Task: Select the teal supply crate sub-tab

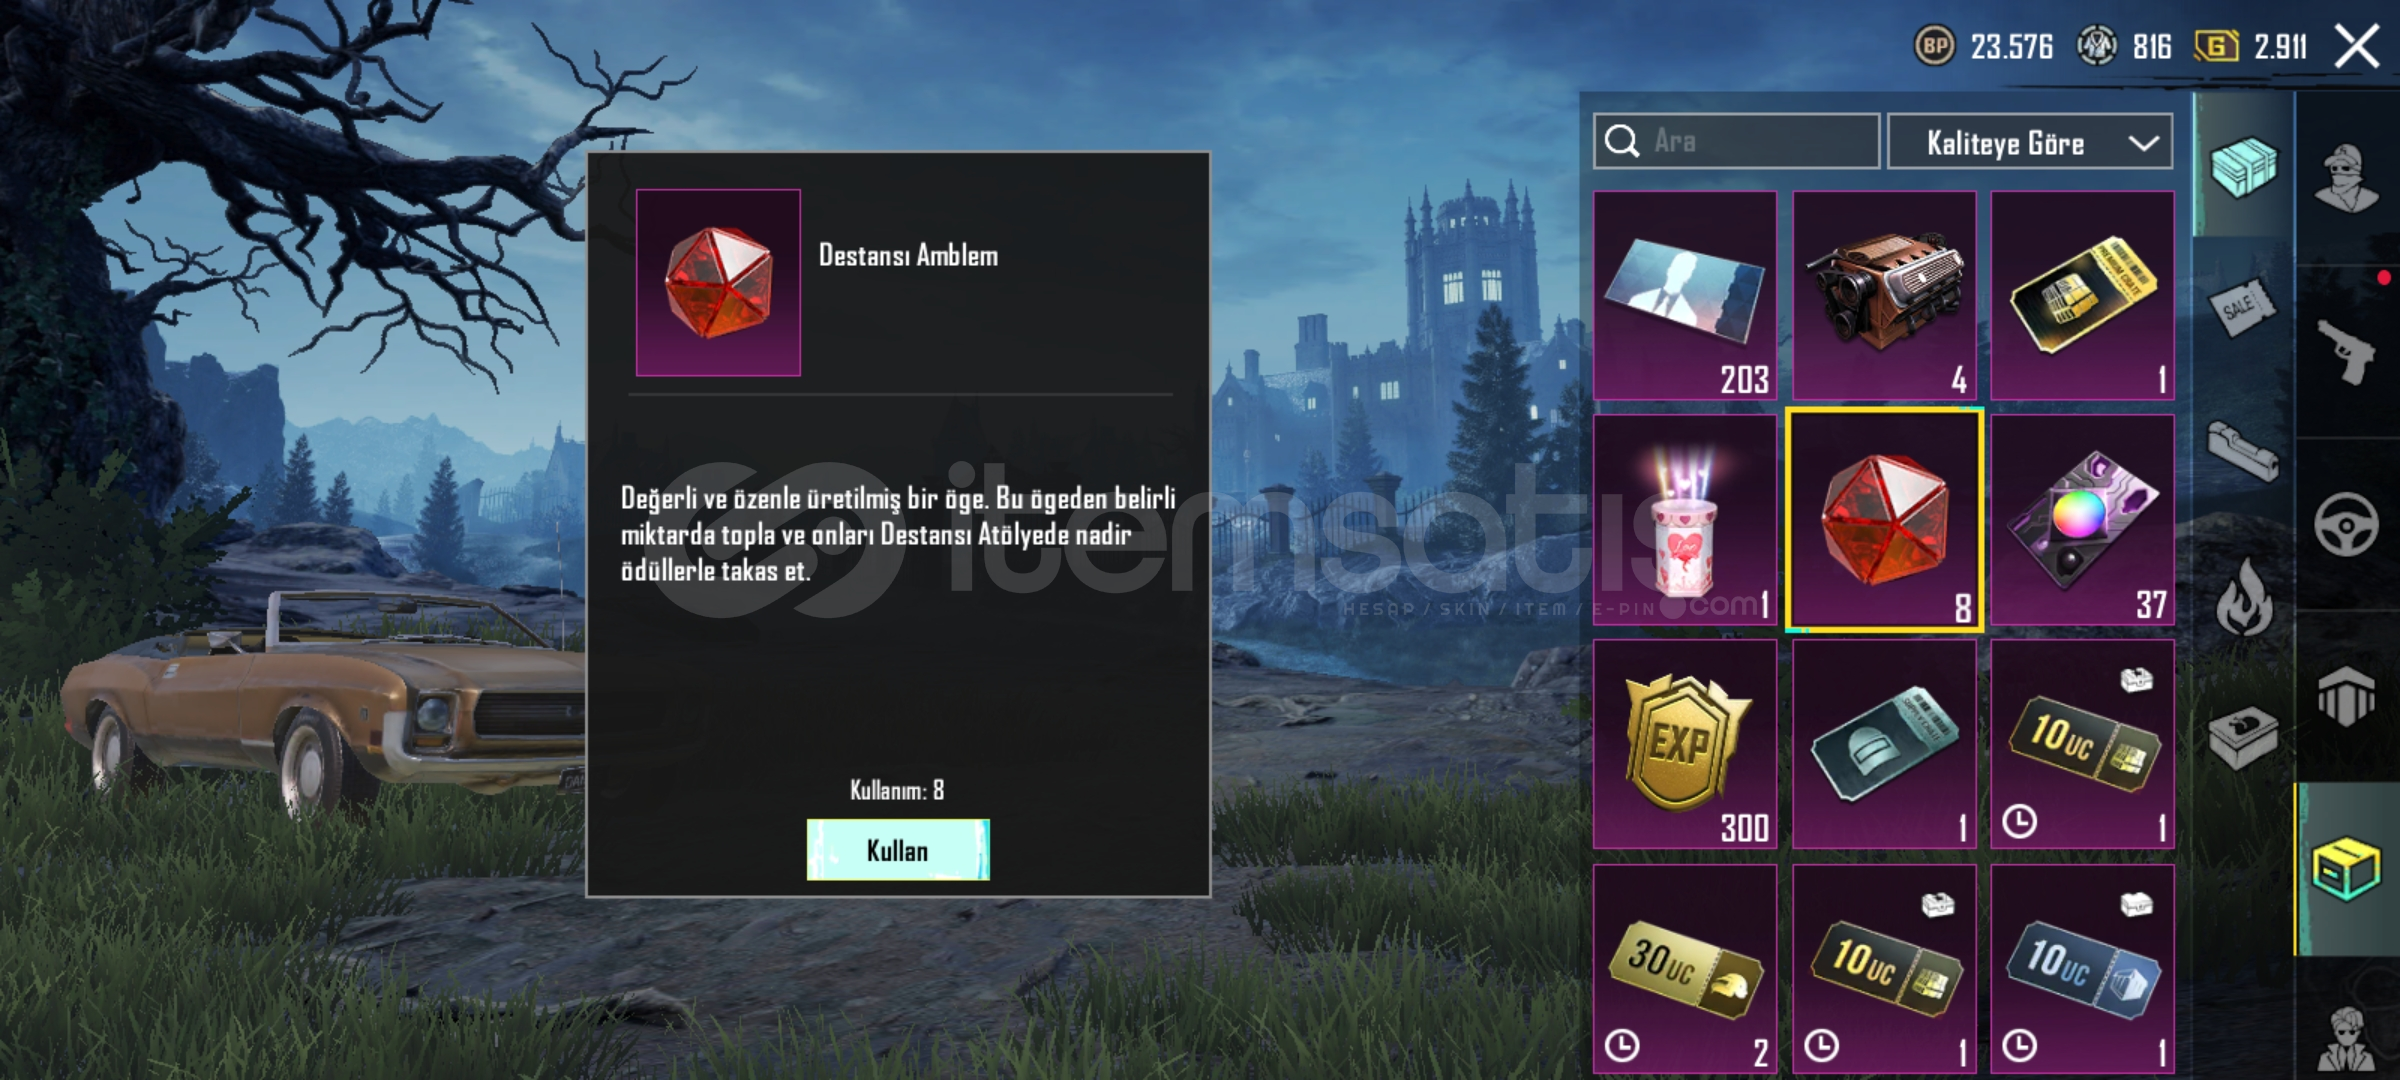Action: pyautogui.click(x=2243, y=167)
